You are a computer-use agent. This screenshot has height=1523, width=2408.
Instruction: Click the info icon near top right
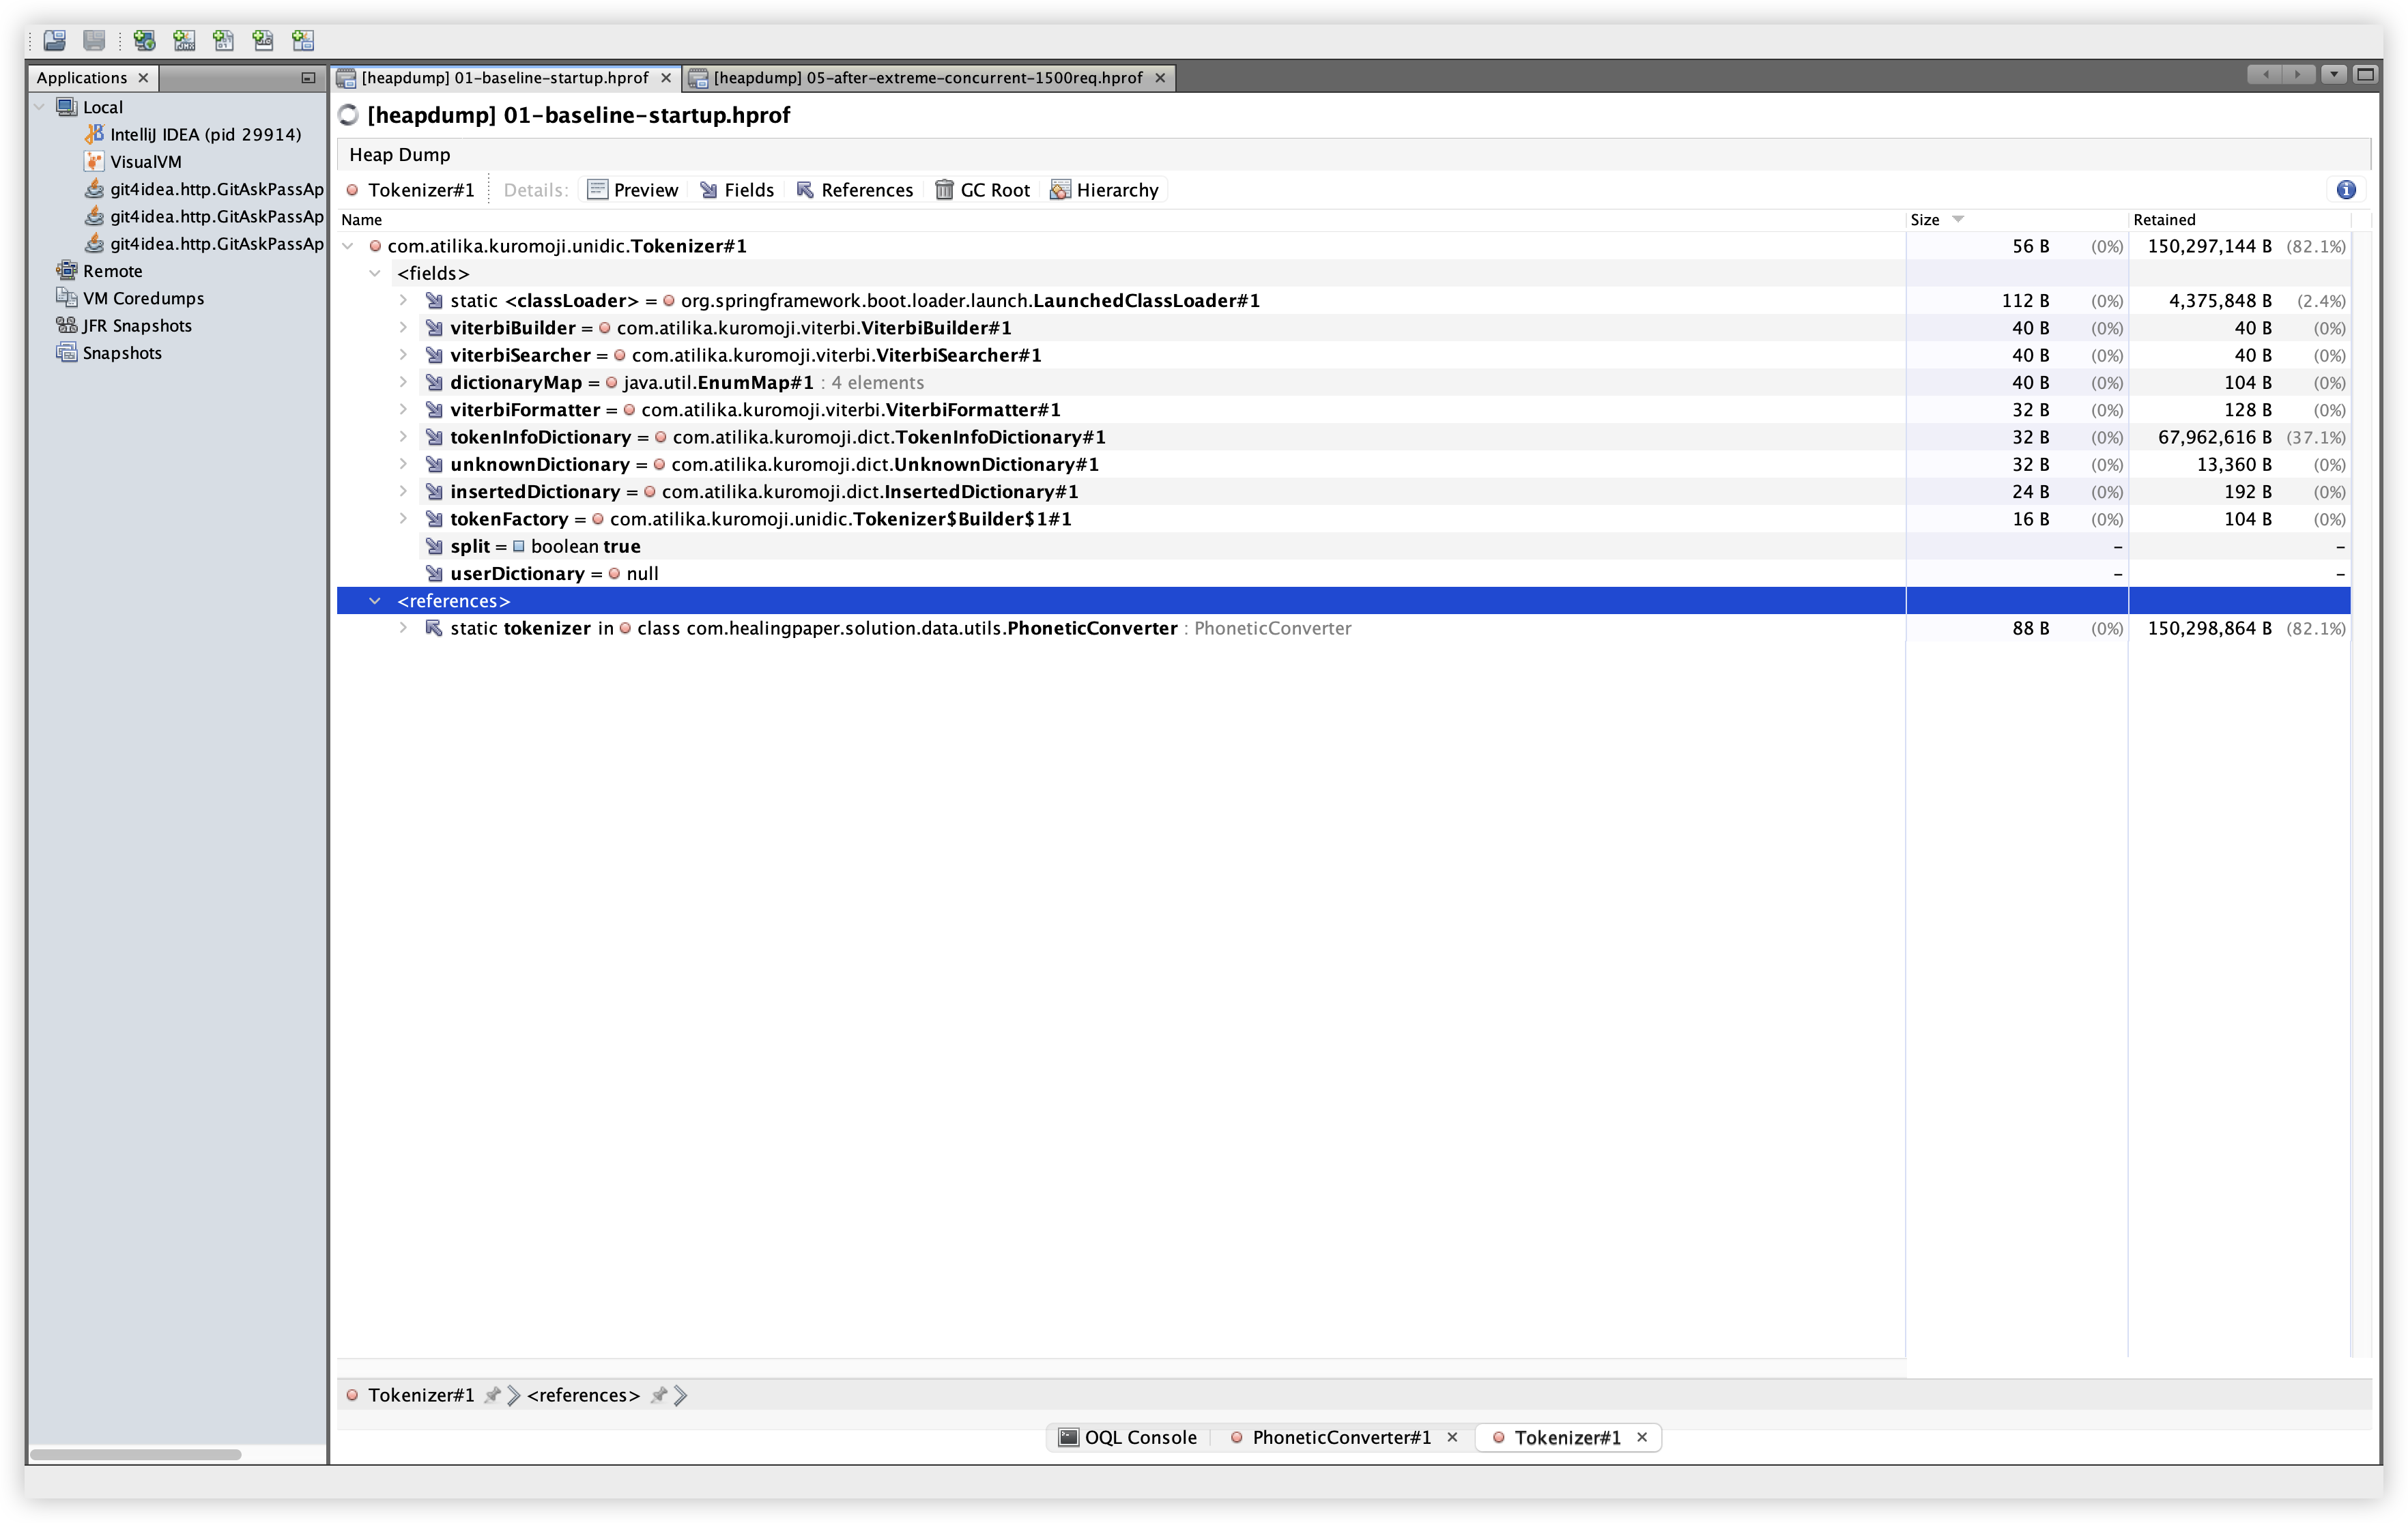(x=2346, y=189)
